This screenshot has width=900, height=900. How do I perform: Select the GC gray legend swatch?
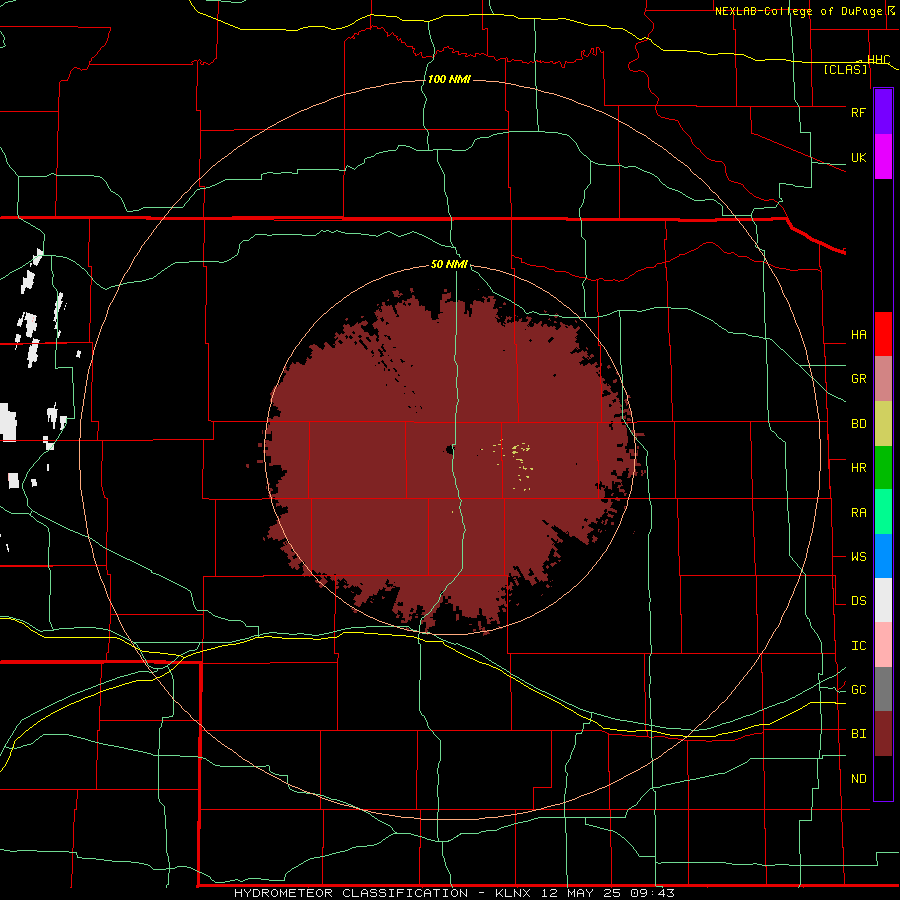pyautogui.click(x=883, y=689)
